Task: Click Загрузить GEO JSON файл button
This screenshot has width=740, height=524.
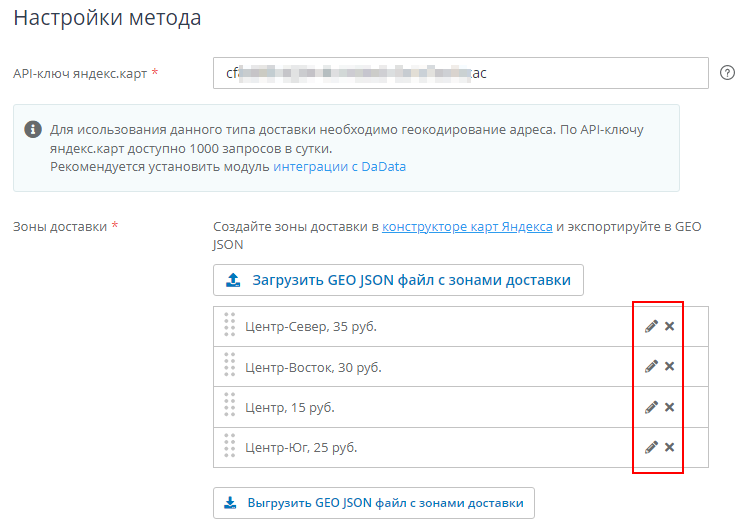Action: [x=398, y=280]
